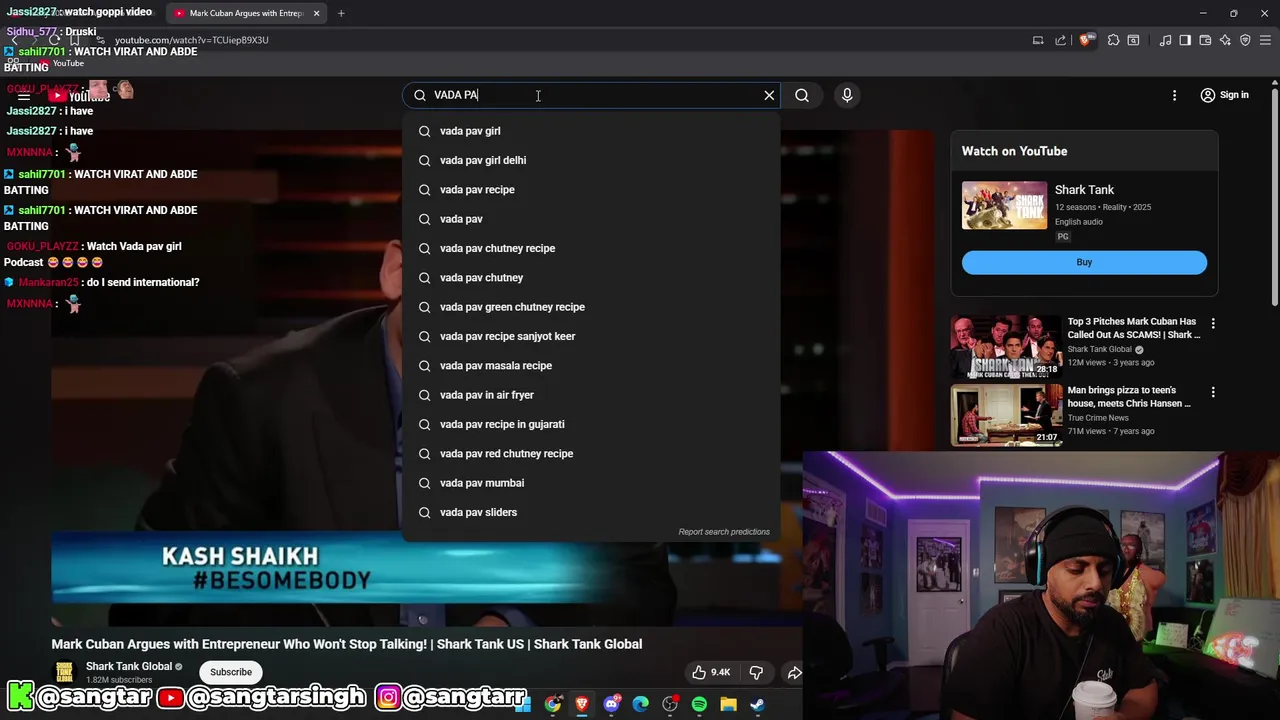Open the browser hamburger menu

[x=1265, y=40]
